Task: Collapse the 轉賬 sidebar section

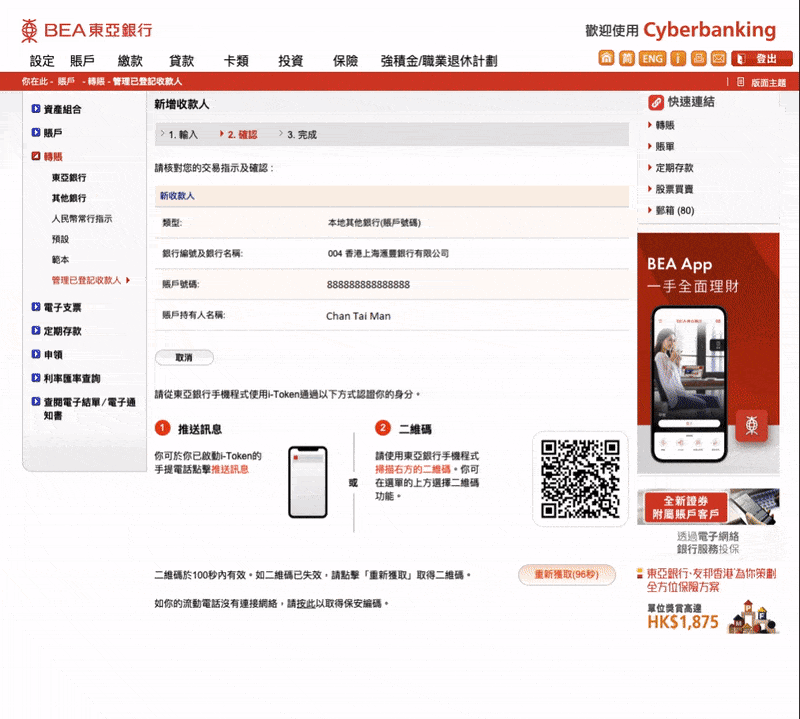Action: coord(36,156)
